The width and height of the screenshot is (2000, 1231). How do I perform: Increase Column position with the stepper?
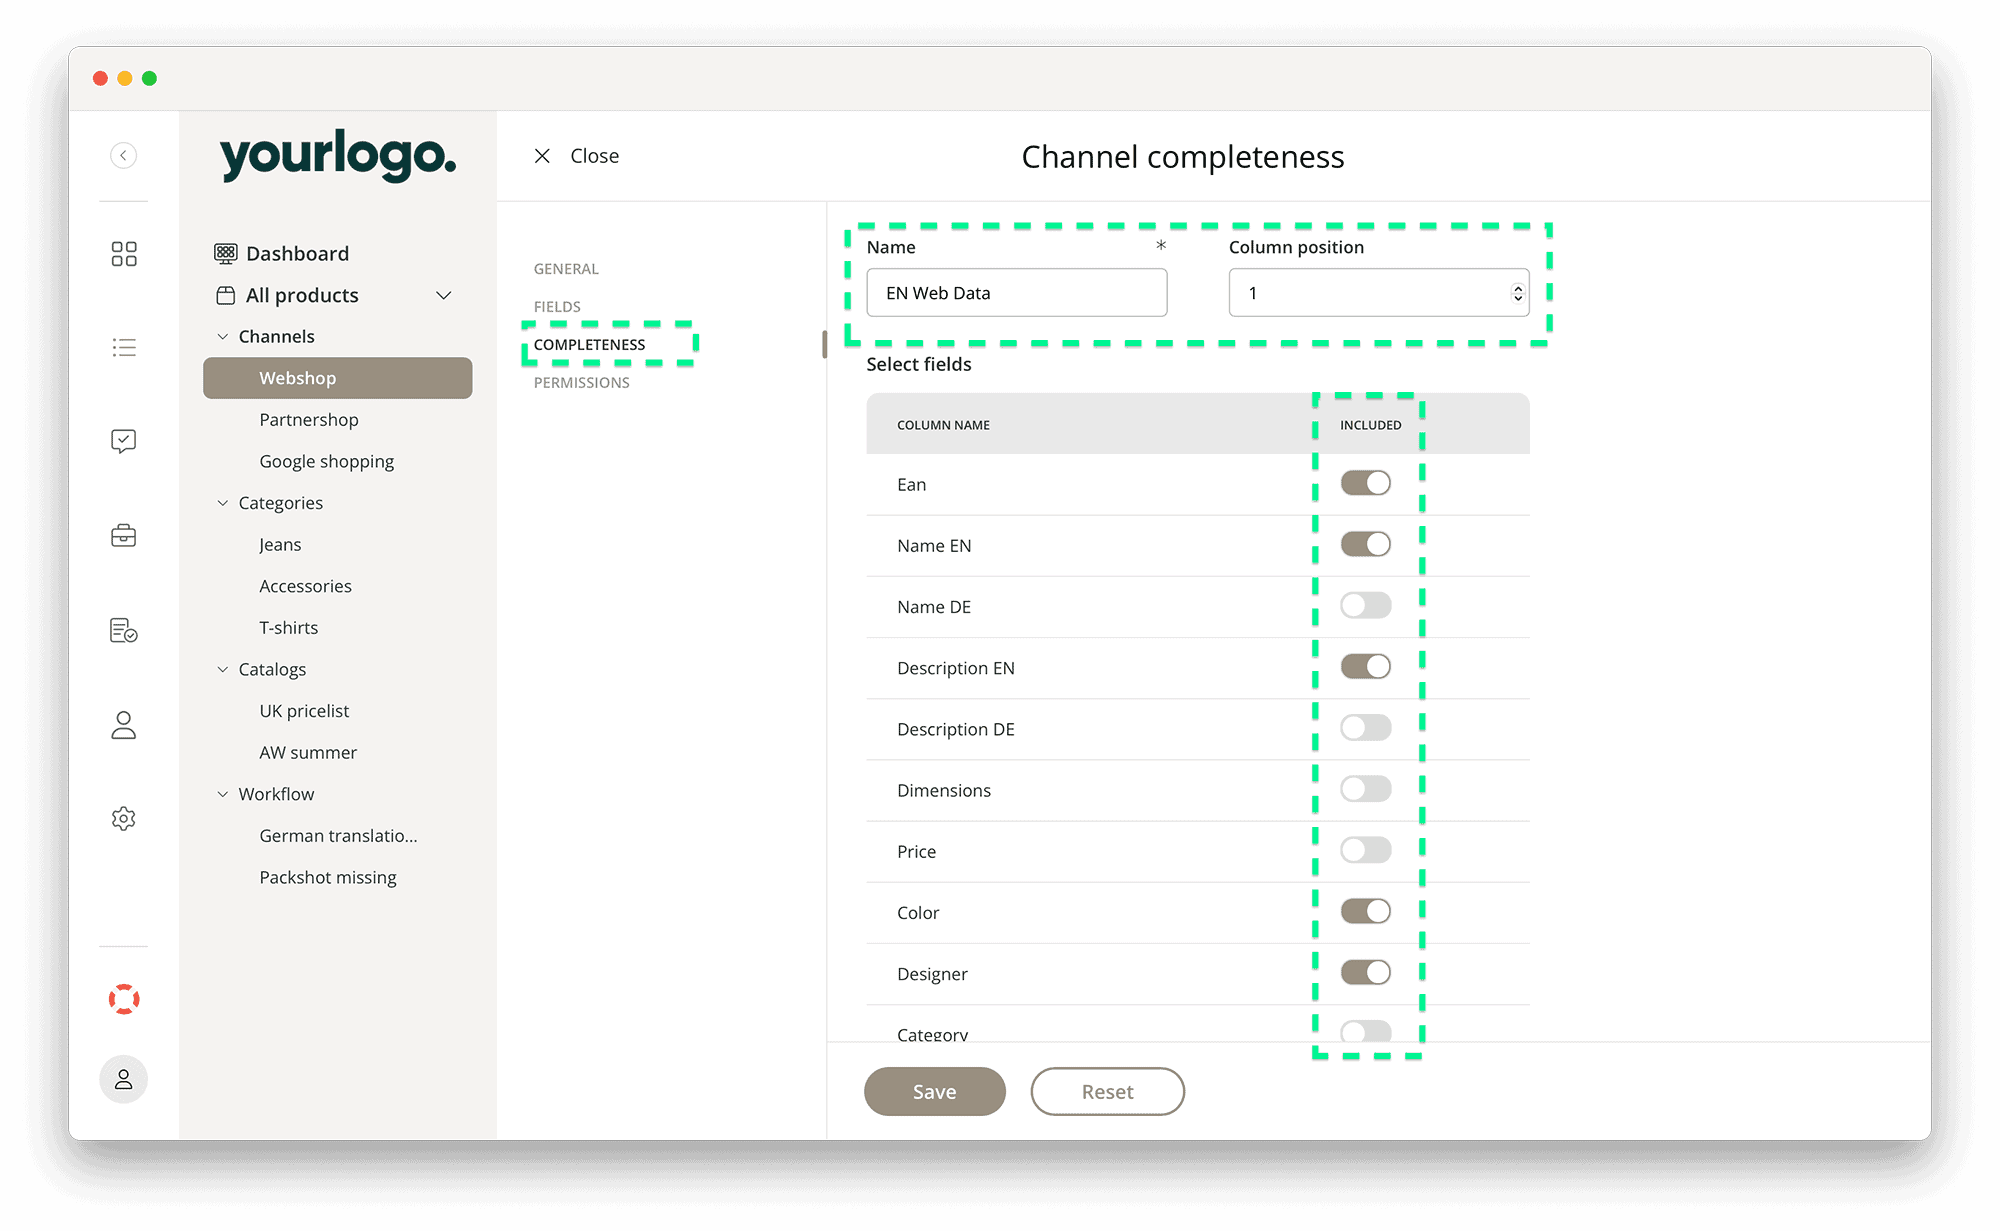point(1516,286)
